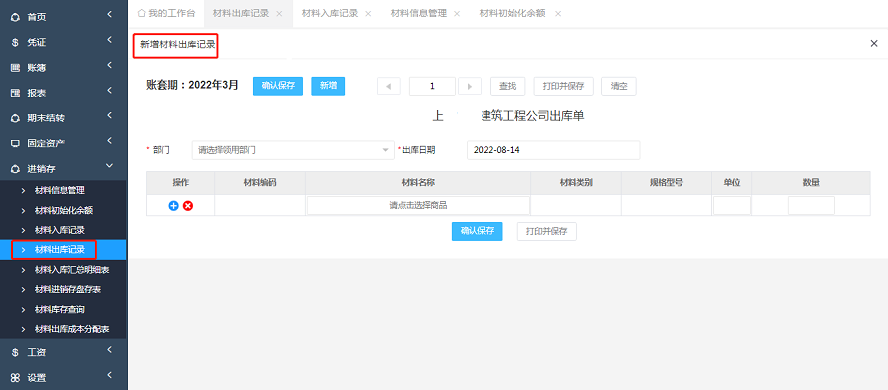Viewport: 888px width, 390px height.
Task: Expand the 报表 menu chevron
Action: (x=109, y=91)
